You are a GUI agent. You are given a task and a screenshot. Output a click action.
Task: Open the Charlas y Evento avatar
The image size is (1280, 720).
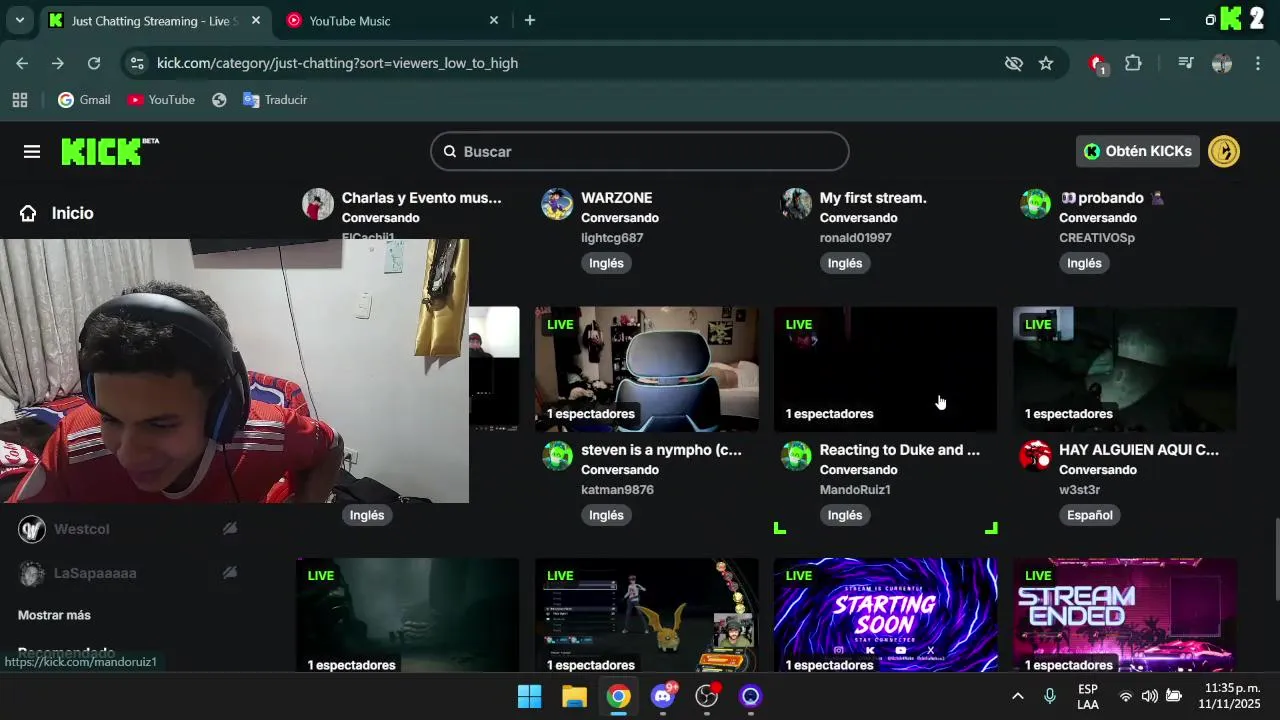pyautogui.click(x=318, y=203)
